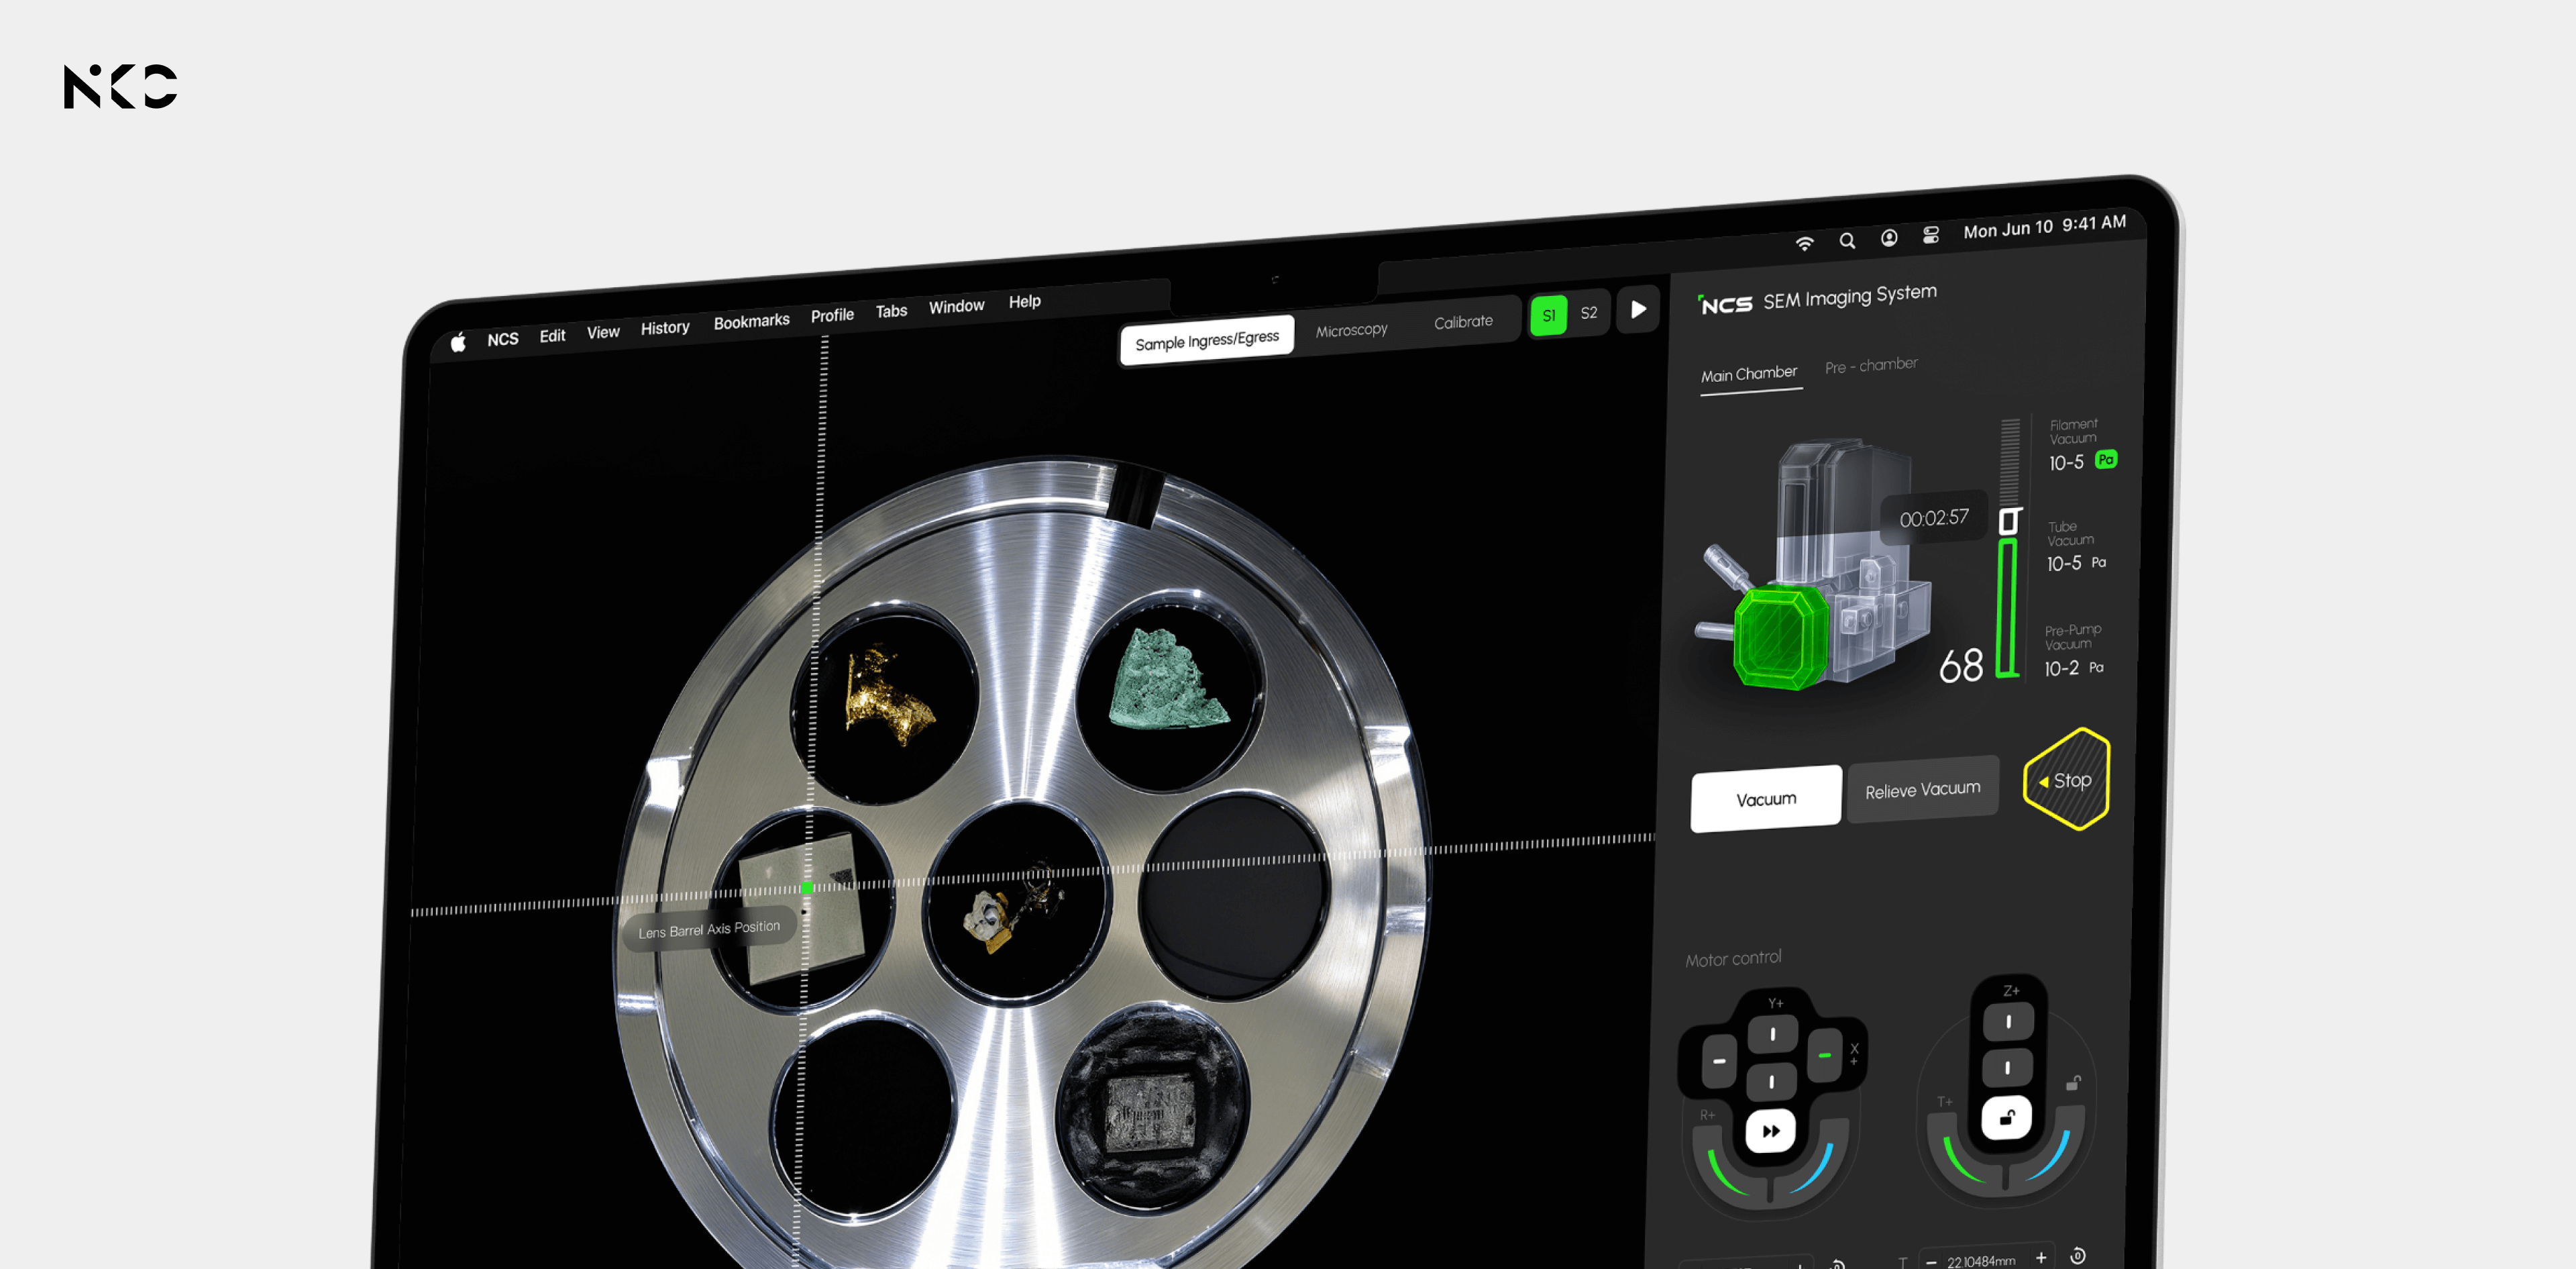This screenshot has width=2576, height=1269.
Task: Toggle the green S1 selector
Action: [1548, 315]
